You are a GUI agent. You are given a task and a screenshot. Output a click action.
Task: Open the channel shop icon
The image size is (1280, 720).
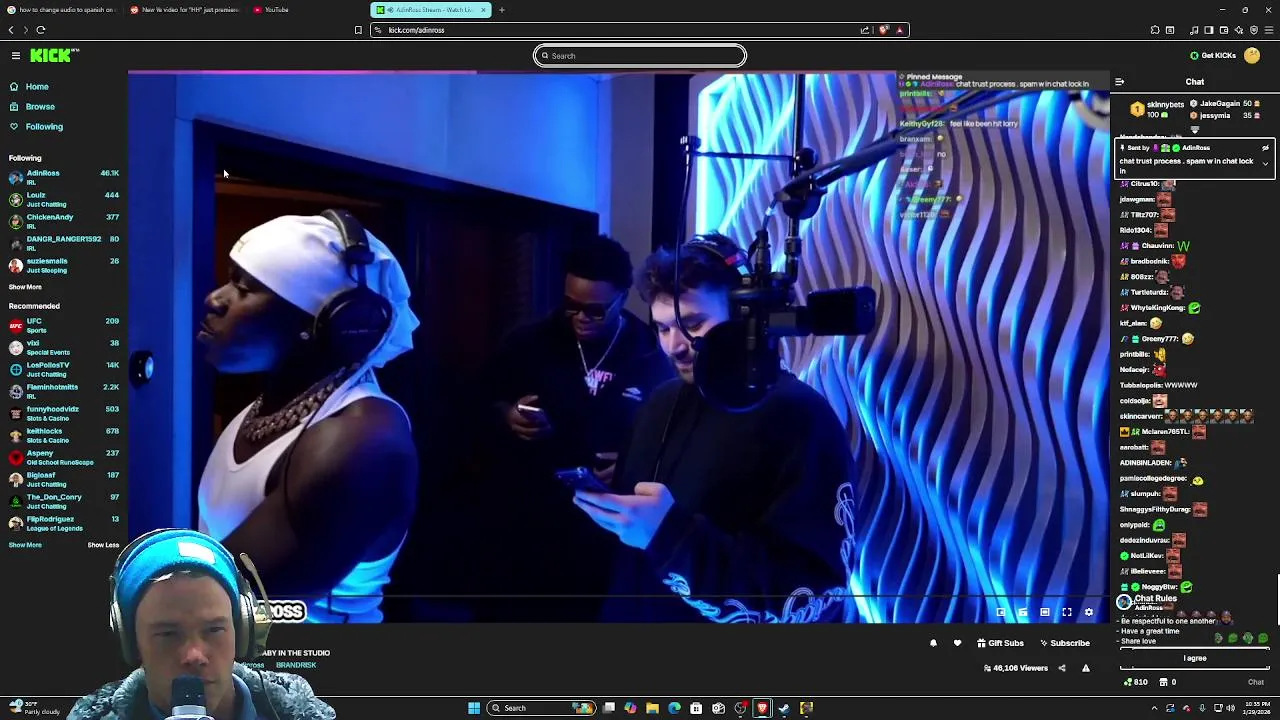click(1163, 682)
